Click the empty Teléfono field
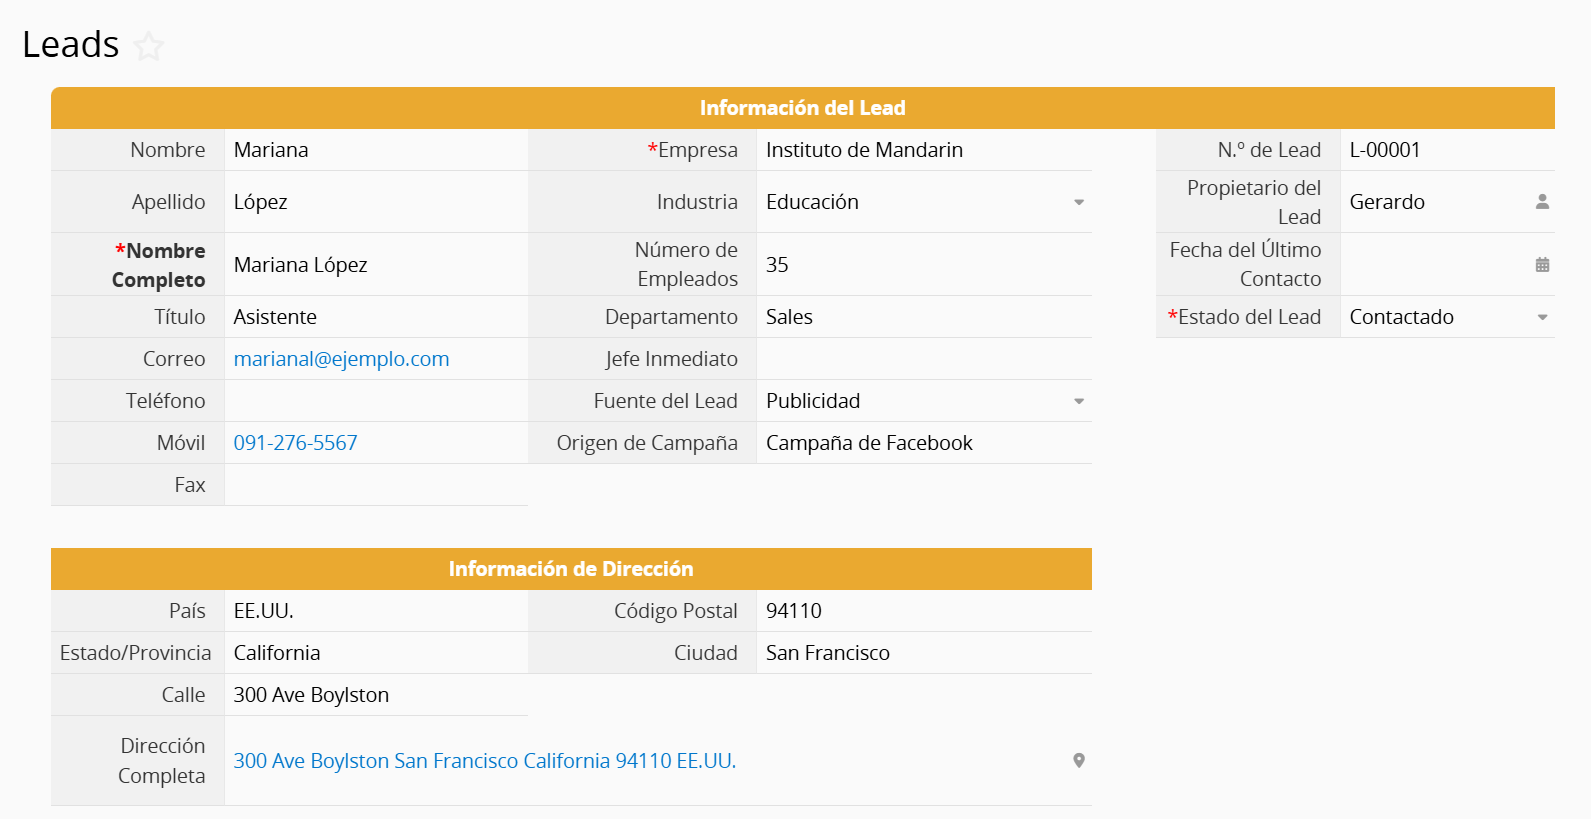The width and height of the screenshot is (1591, 819). coord(375,401)
